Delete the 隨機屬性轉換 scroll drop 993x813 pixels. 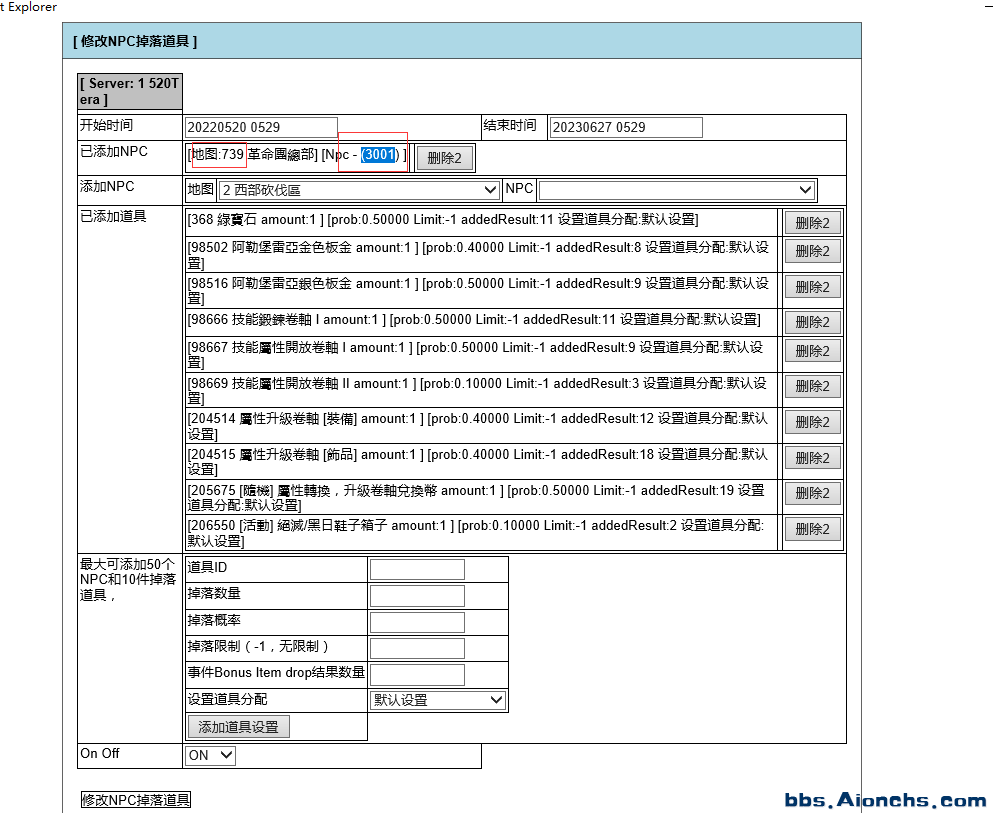(x=813, y=492)
